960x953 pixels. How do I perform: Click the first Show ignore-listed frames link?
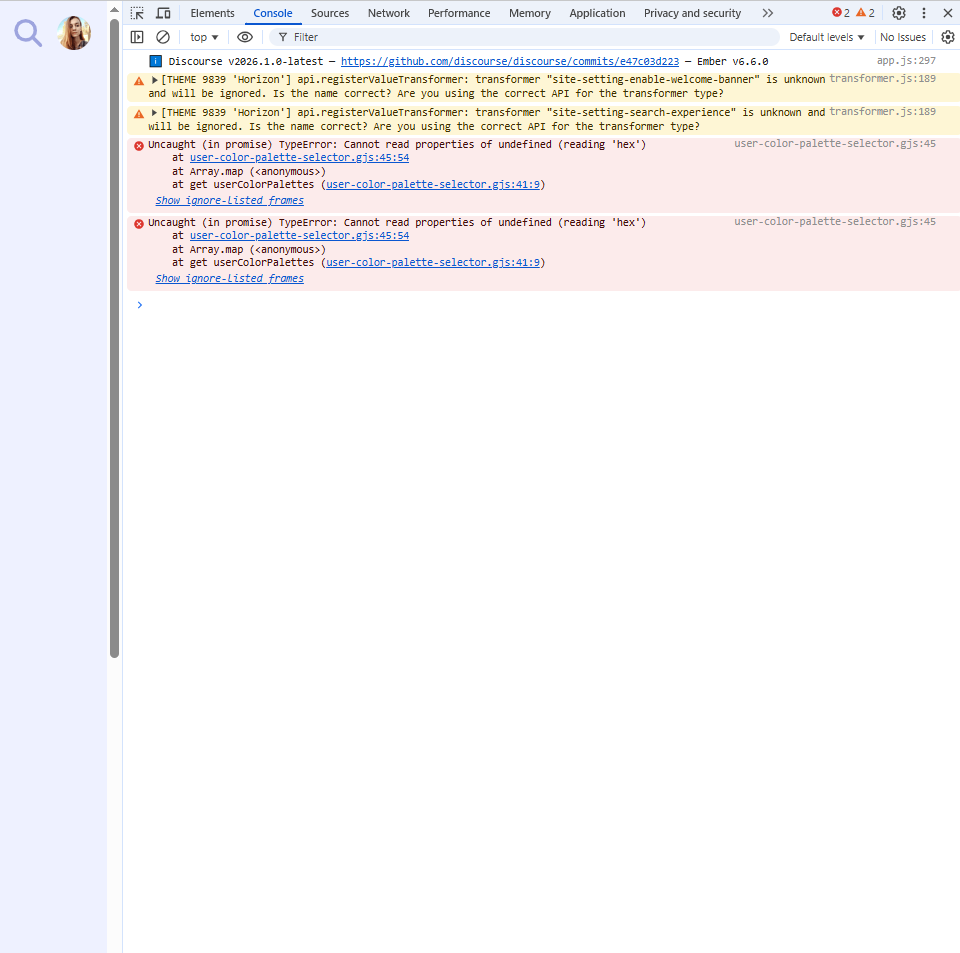pyautogui.click(x=229, y=201)
